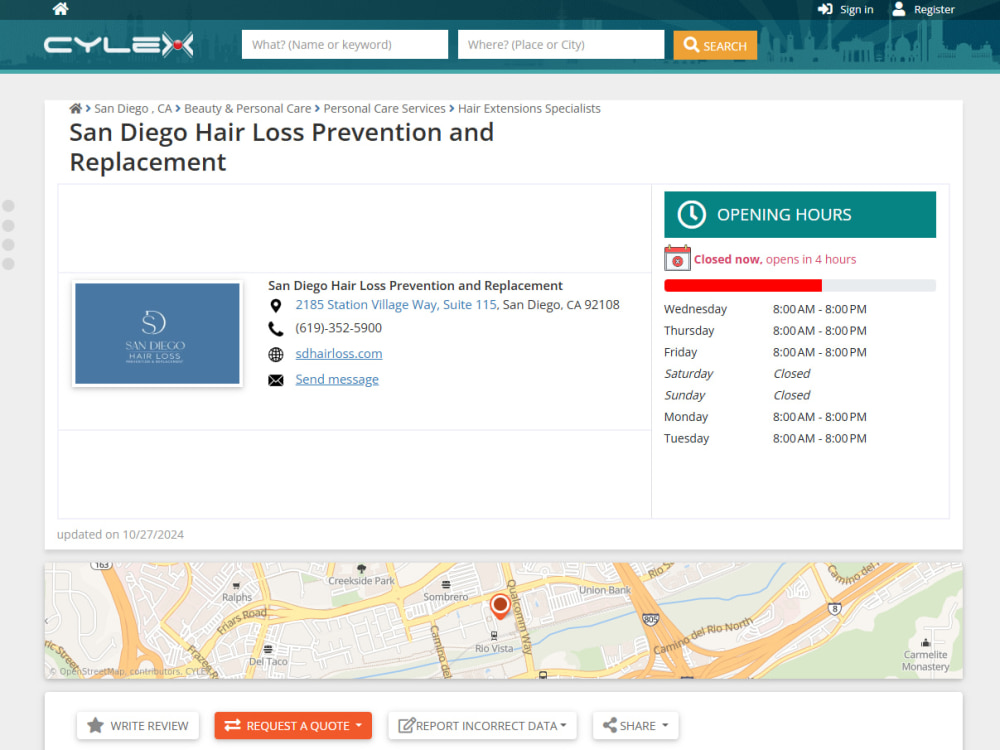Select the address location pin icon

(276, 305)
